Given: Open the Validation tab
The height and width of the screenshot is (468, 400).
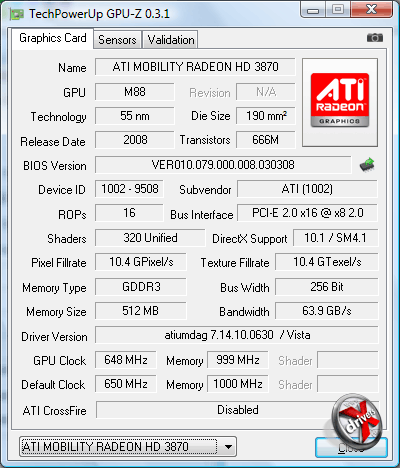Looking at the screenshot, I should coord(171,40).
